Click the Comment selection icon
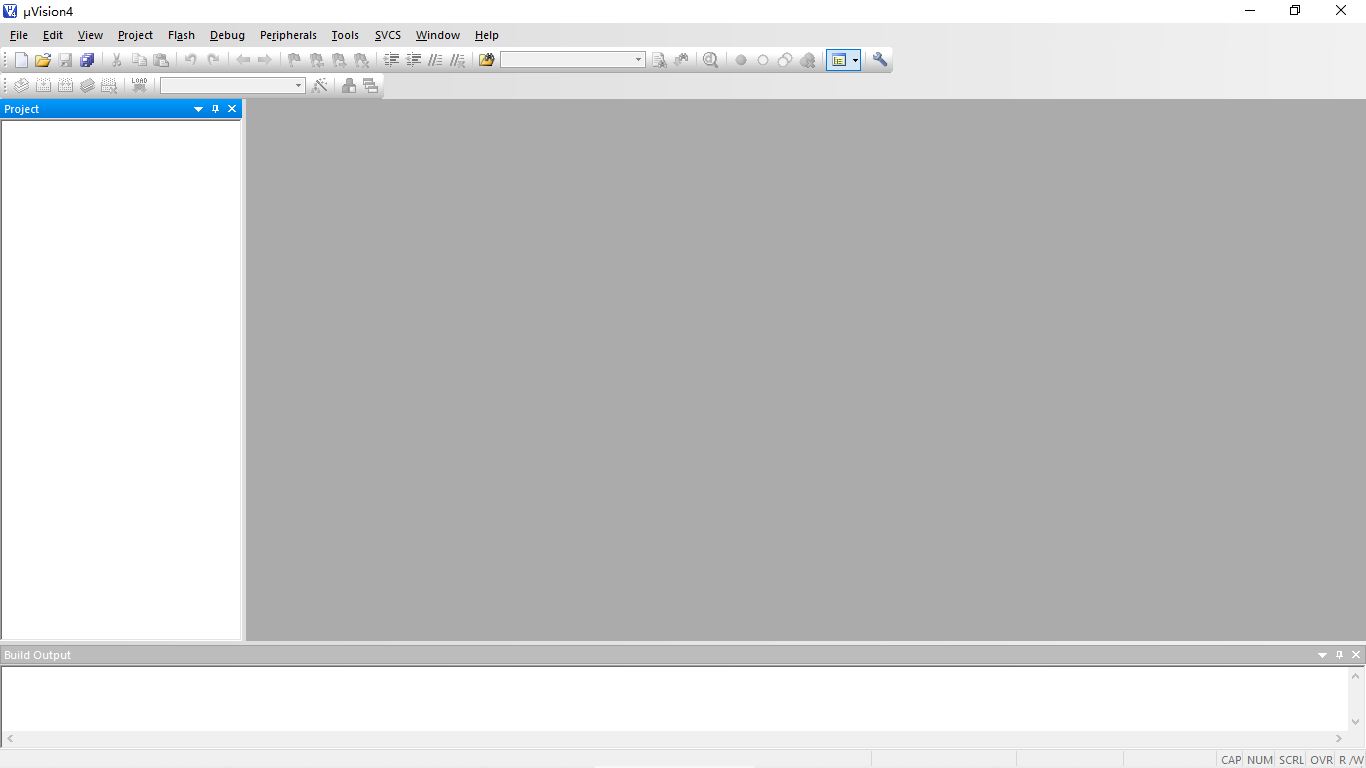This screenshot has width=1366, height=768. pyautogui.click(x=435, y=60)
